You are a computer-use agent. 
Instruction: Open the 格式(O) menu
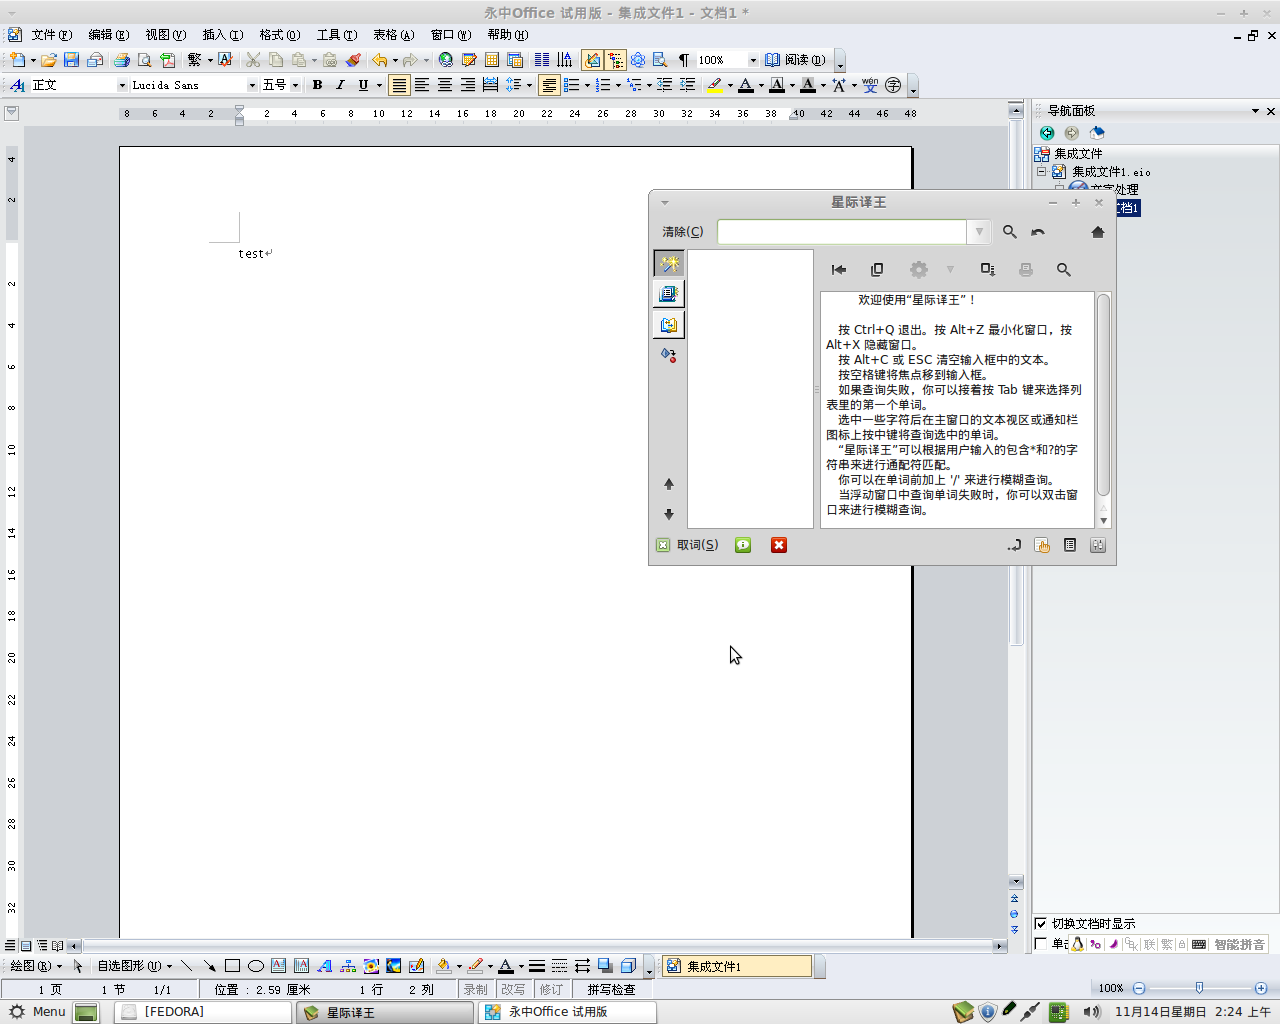280,35
